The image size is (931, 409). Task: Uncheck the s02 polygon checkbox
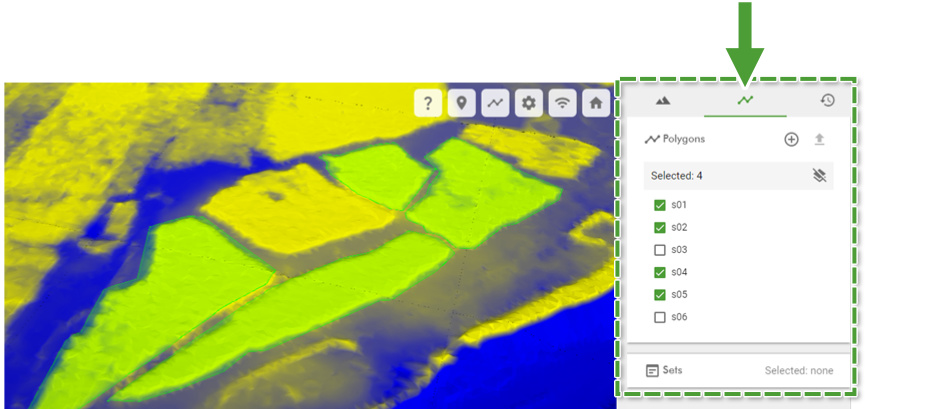click(659, 227)
